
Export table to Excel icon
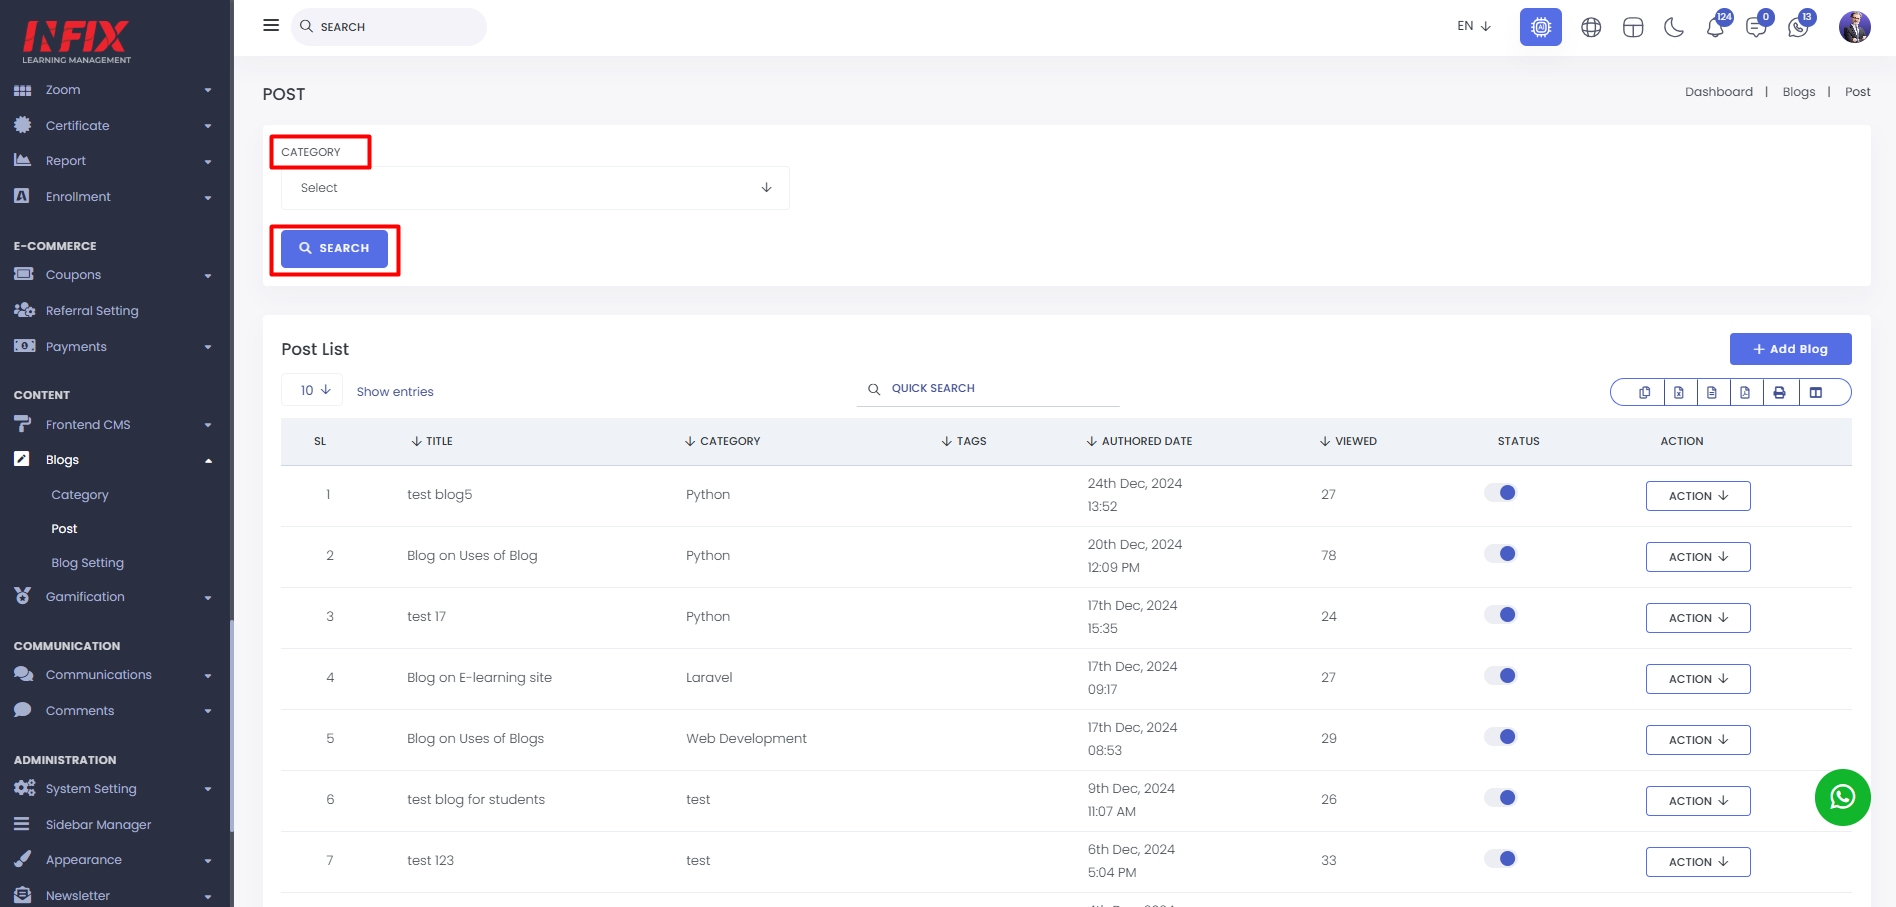click(x=1679, y=393)
